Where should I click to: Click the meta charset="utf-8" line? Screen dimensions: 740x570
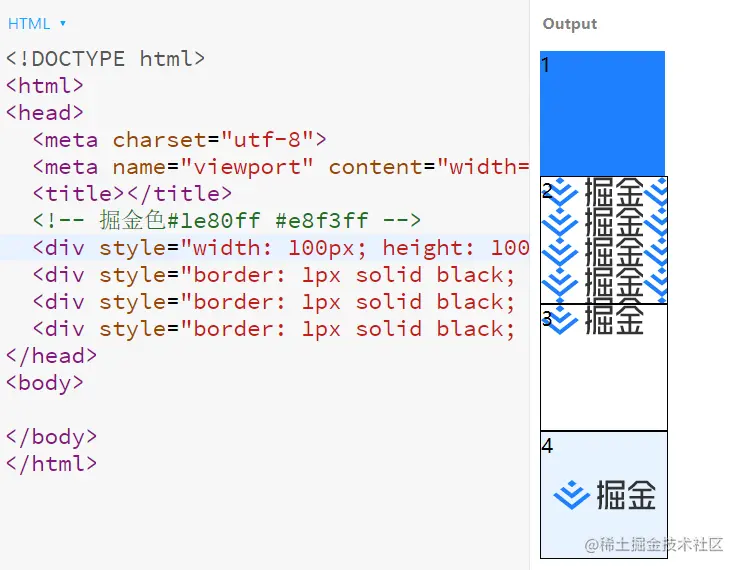pos(179,140)
